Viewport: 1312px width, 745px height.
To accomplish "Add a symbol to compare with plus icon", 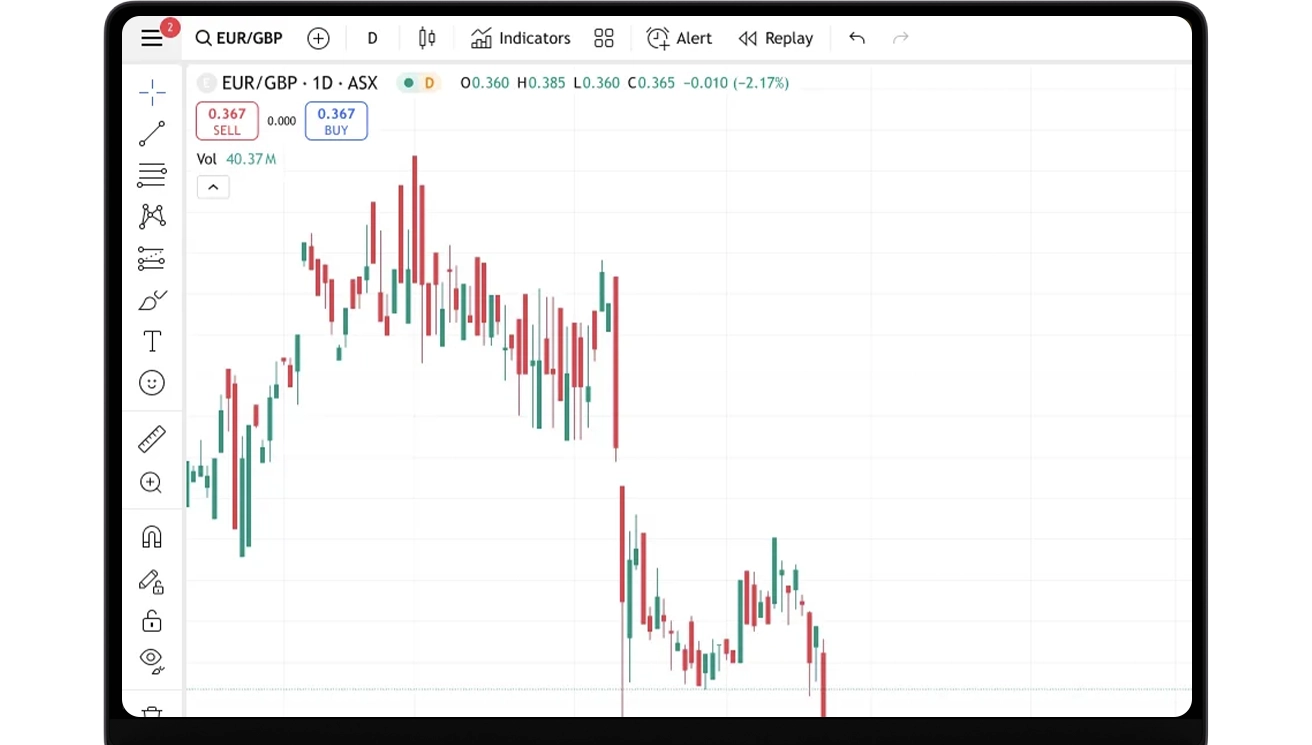I will click(x=318, y=38).
